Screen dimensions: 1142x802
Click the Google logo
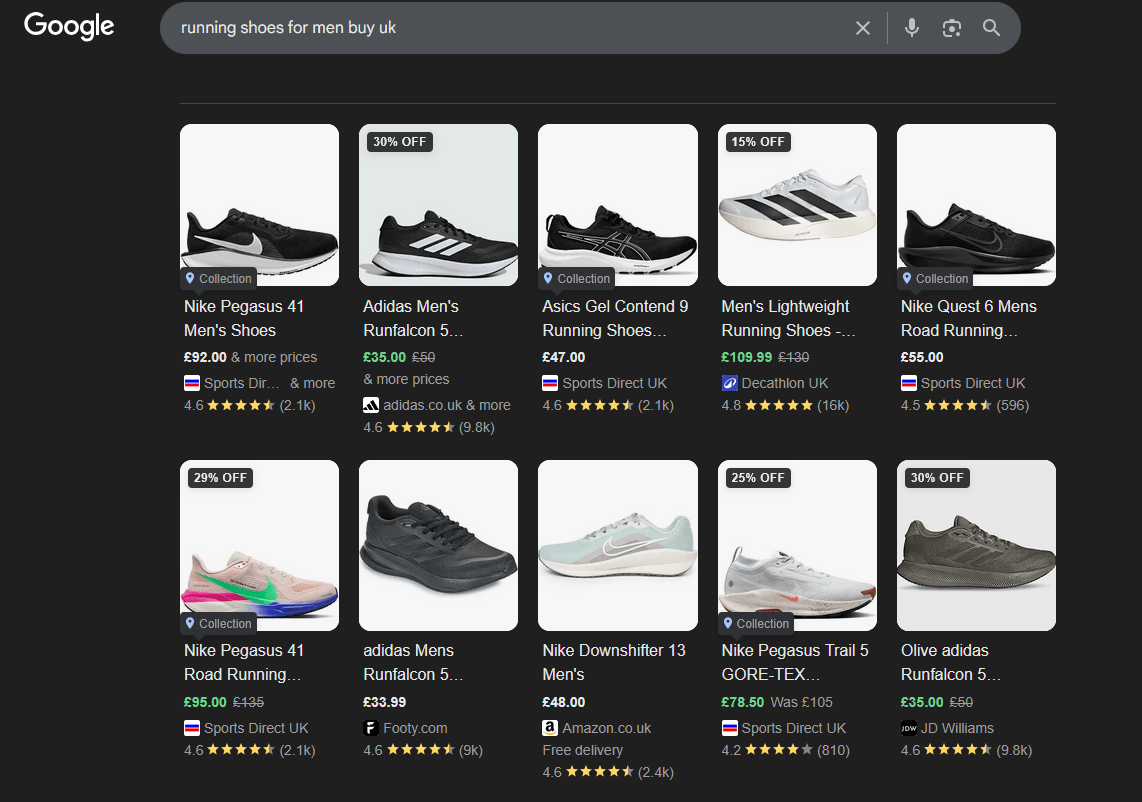[68, 26]
